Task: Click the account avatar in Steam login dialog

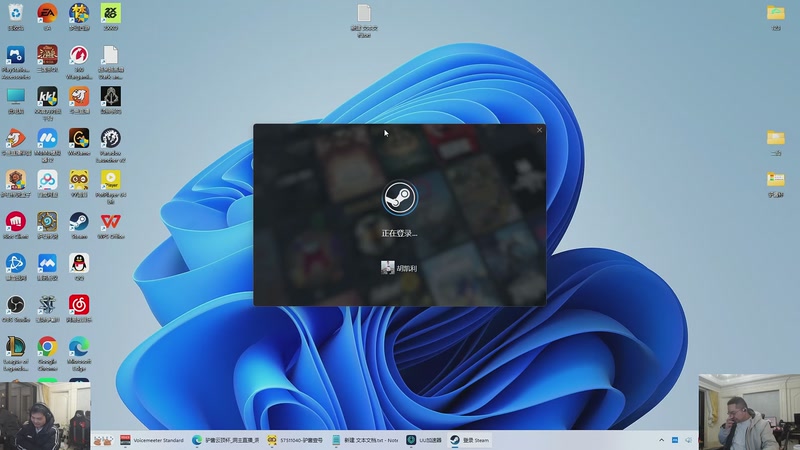Action: coord(388,267)
